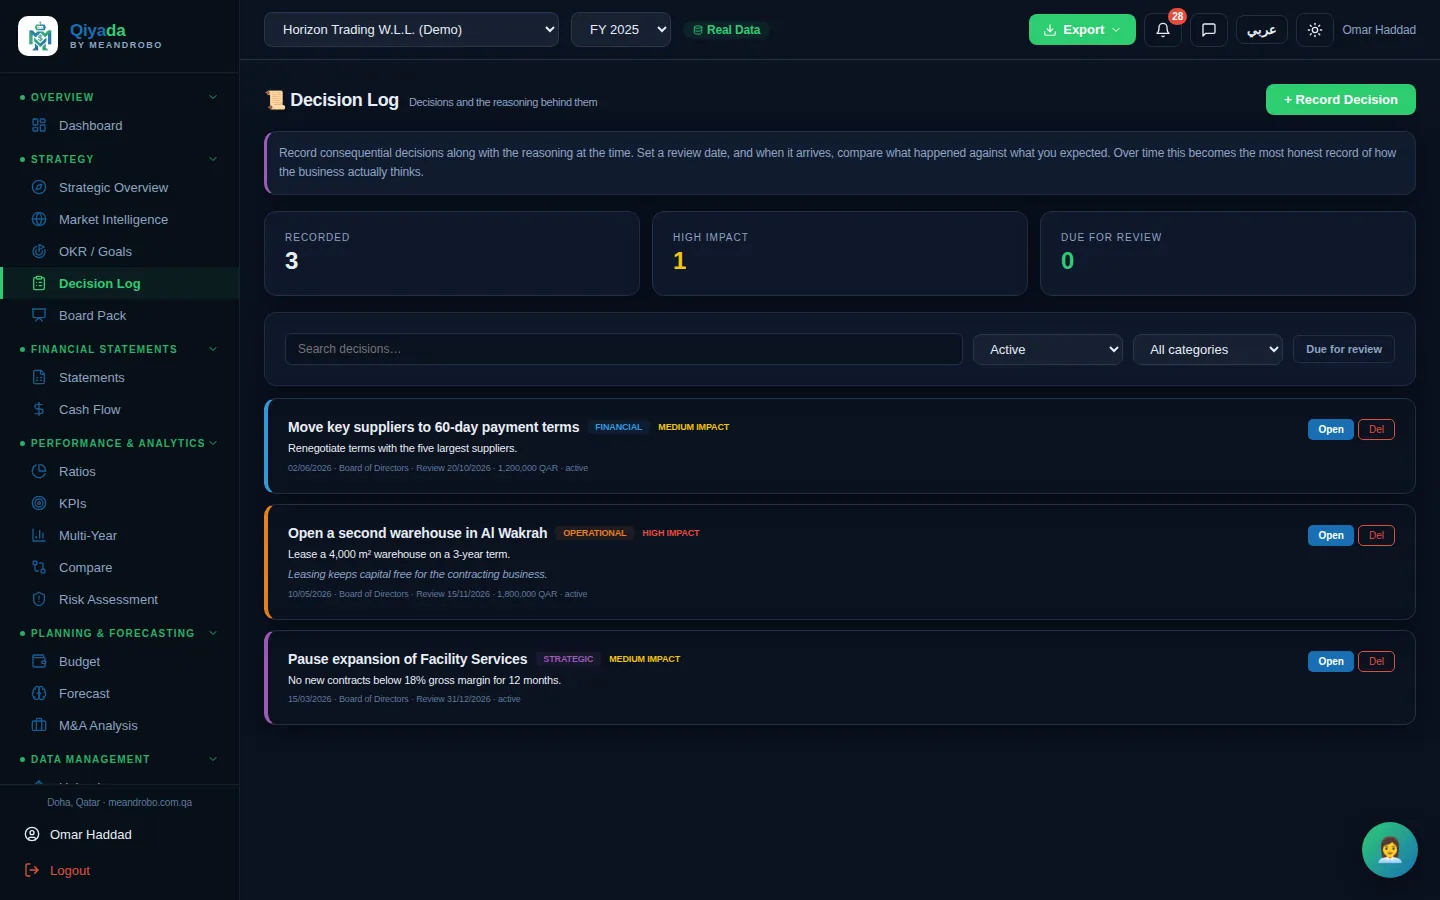Open the assistant avatar chat bubble

[1389, 849]
